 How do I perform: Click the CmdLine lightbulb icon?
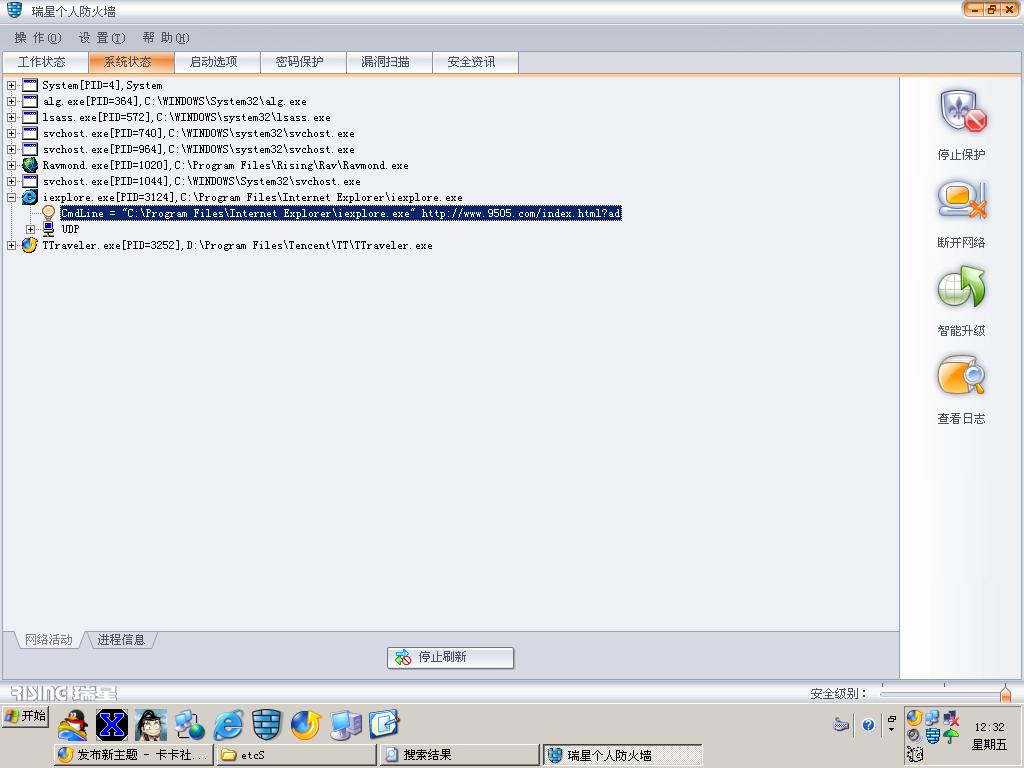tap(48, 213)
